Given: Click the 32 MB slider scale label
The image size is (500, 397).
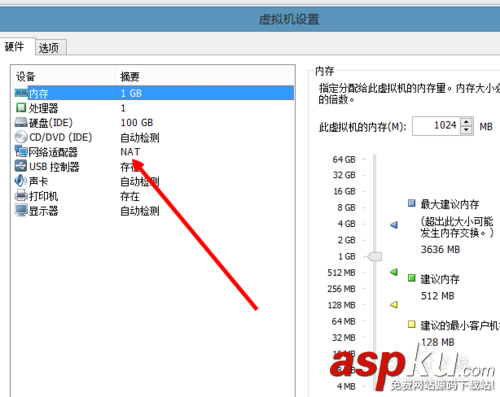Looking at the screenshot, I should point(343,337).
